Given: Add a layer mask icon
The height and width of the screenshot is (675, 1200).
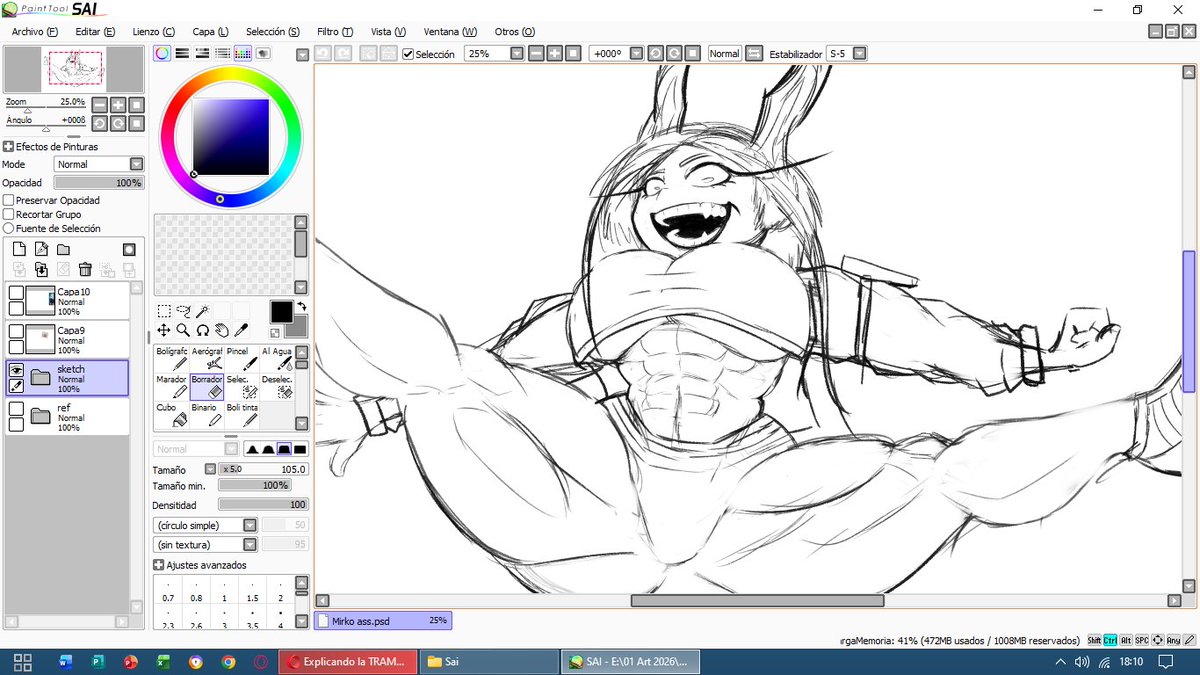Looking at the screenshot, I should tap(129, 249).
